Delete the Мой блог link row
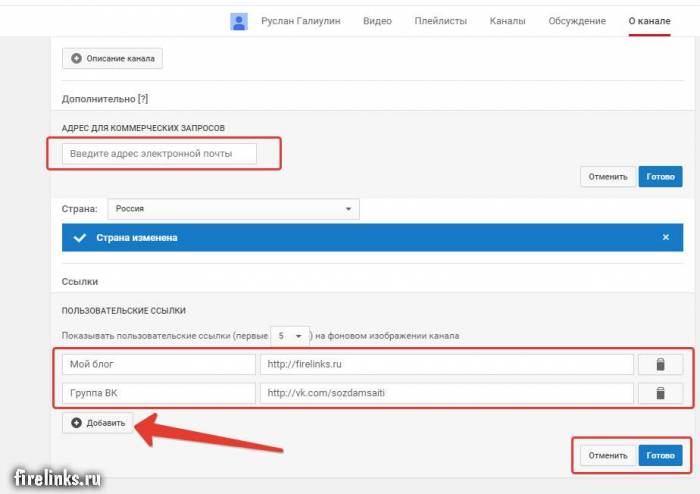The height and width of the screenshot is (494, 700). click(x=659, y=365)
